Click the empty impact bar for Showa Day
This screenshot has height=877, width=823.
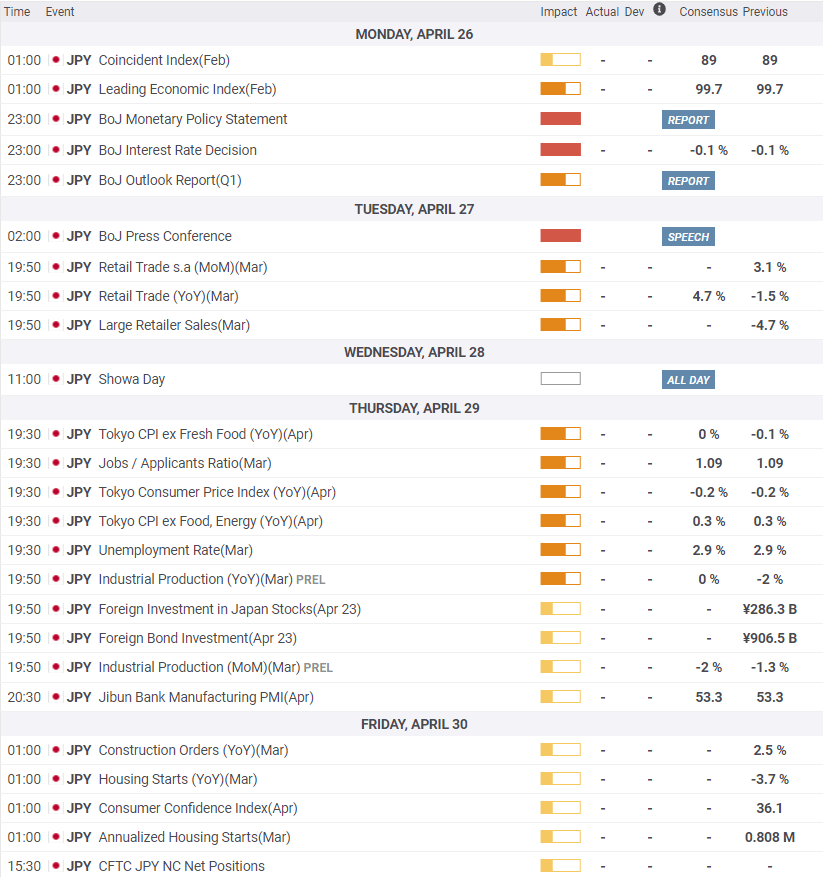tap(560, 379)
